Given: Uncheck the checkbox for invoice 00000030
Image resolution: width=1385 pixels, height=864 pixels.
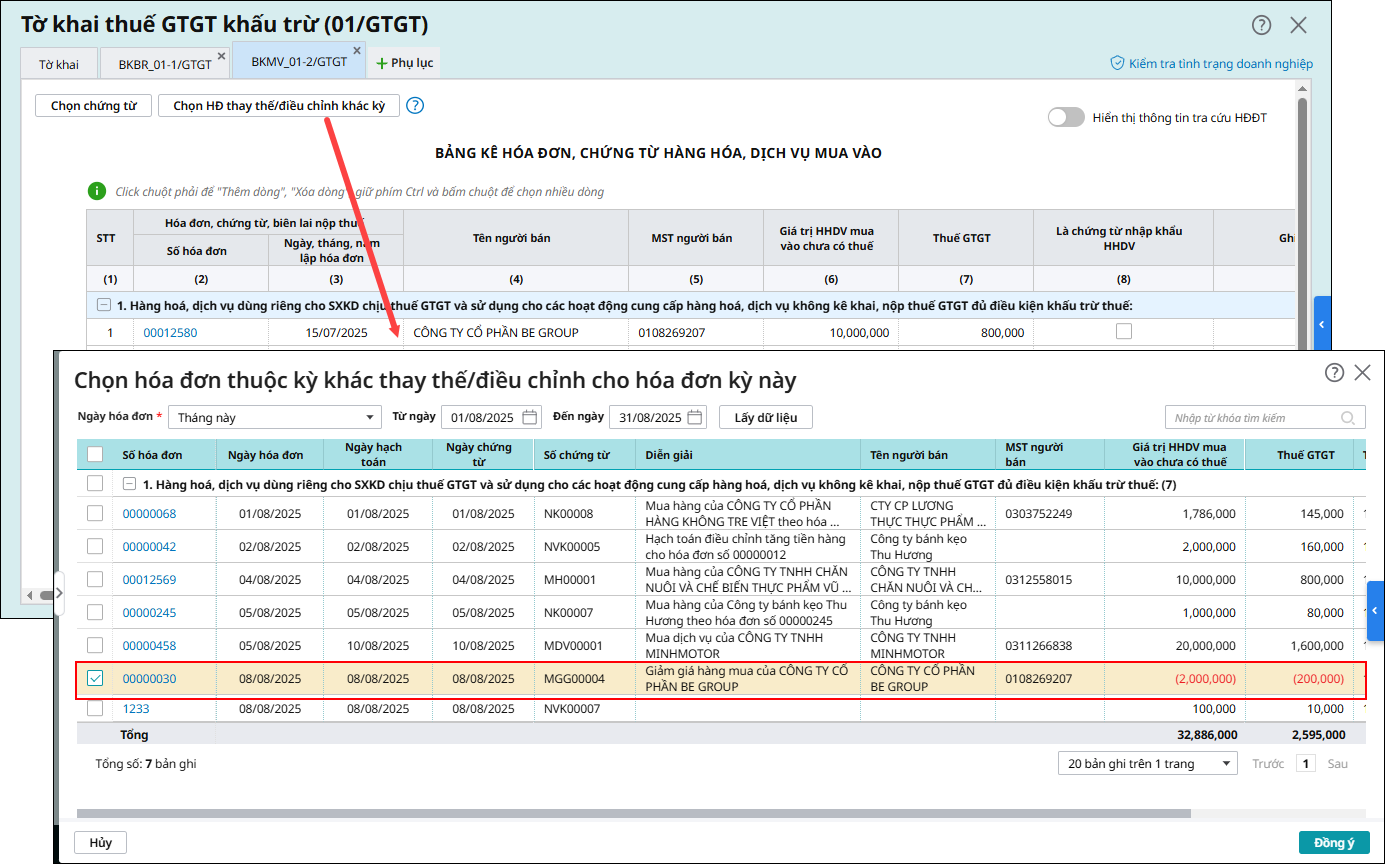Looking at the screenshot, I should coord(95,679).
